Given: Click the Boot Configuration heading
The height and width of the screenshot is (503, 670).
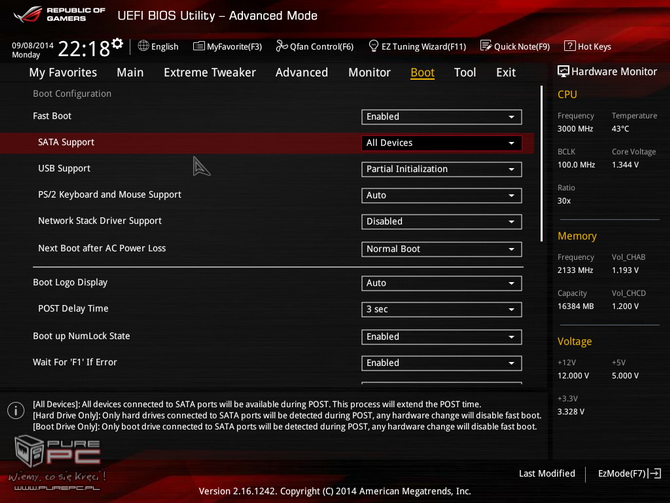Looking at the screenshot, I should click(72, 94).
